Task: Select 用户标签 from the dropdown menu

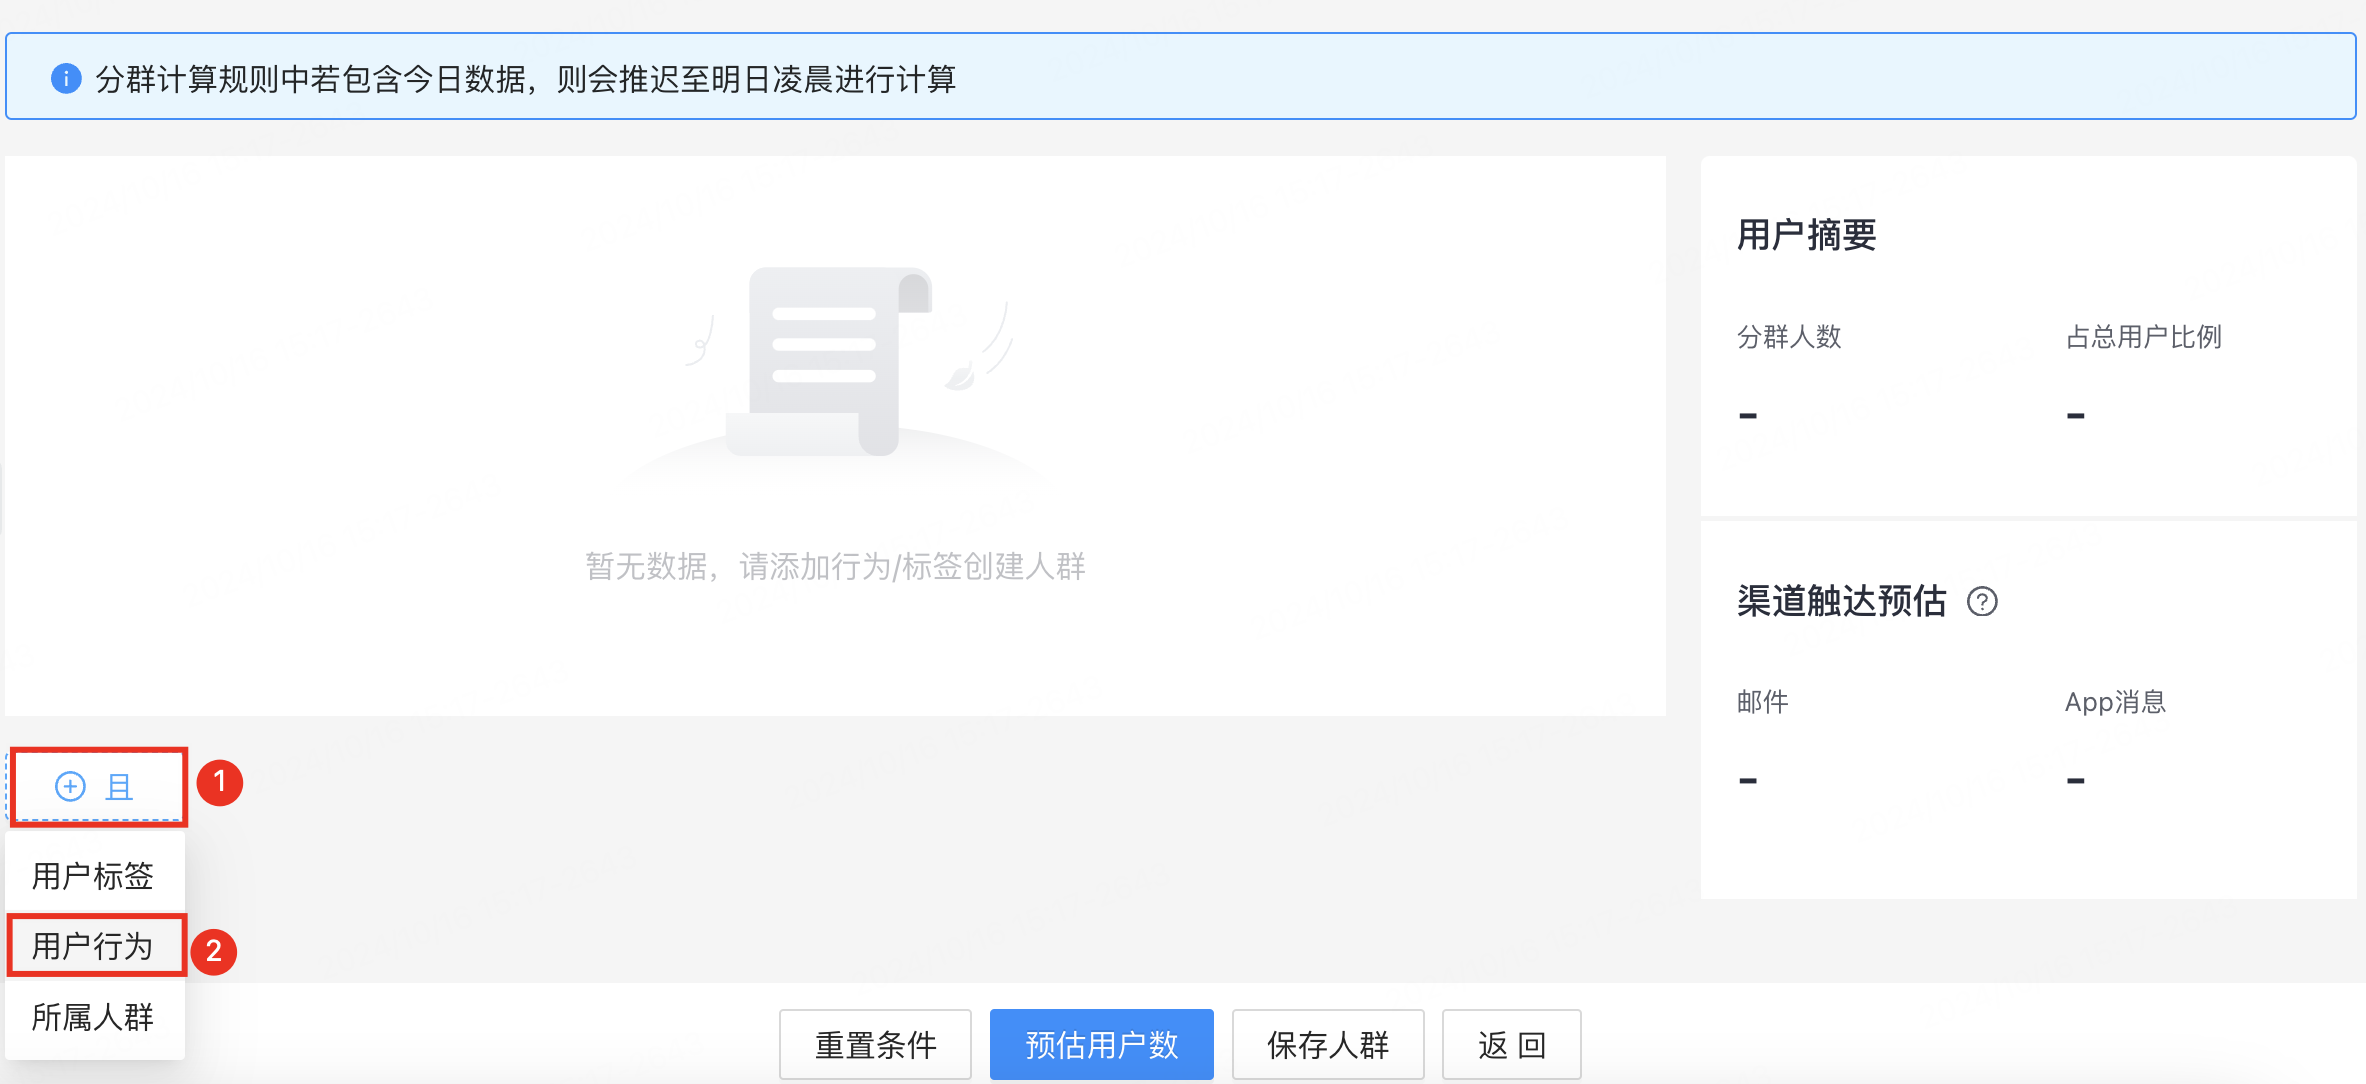Action: coord(94,876)
